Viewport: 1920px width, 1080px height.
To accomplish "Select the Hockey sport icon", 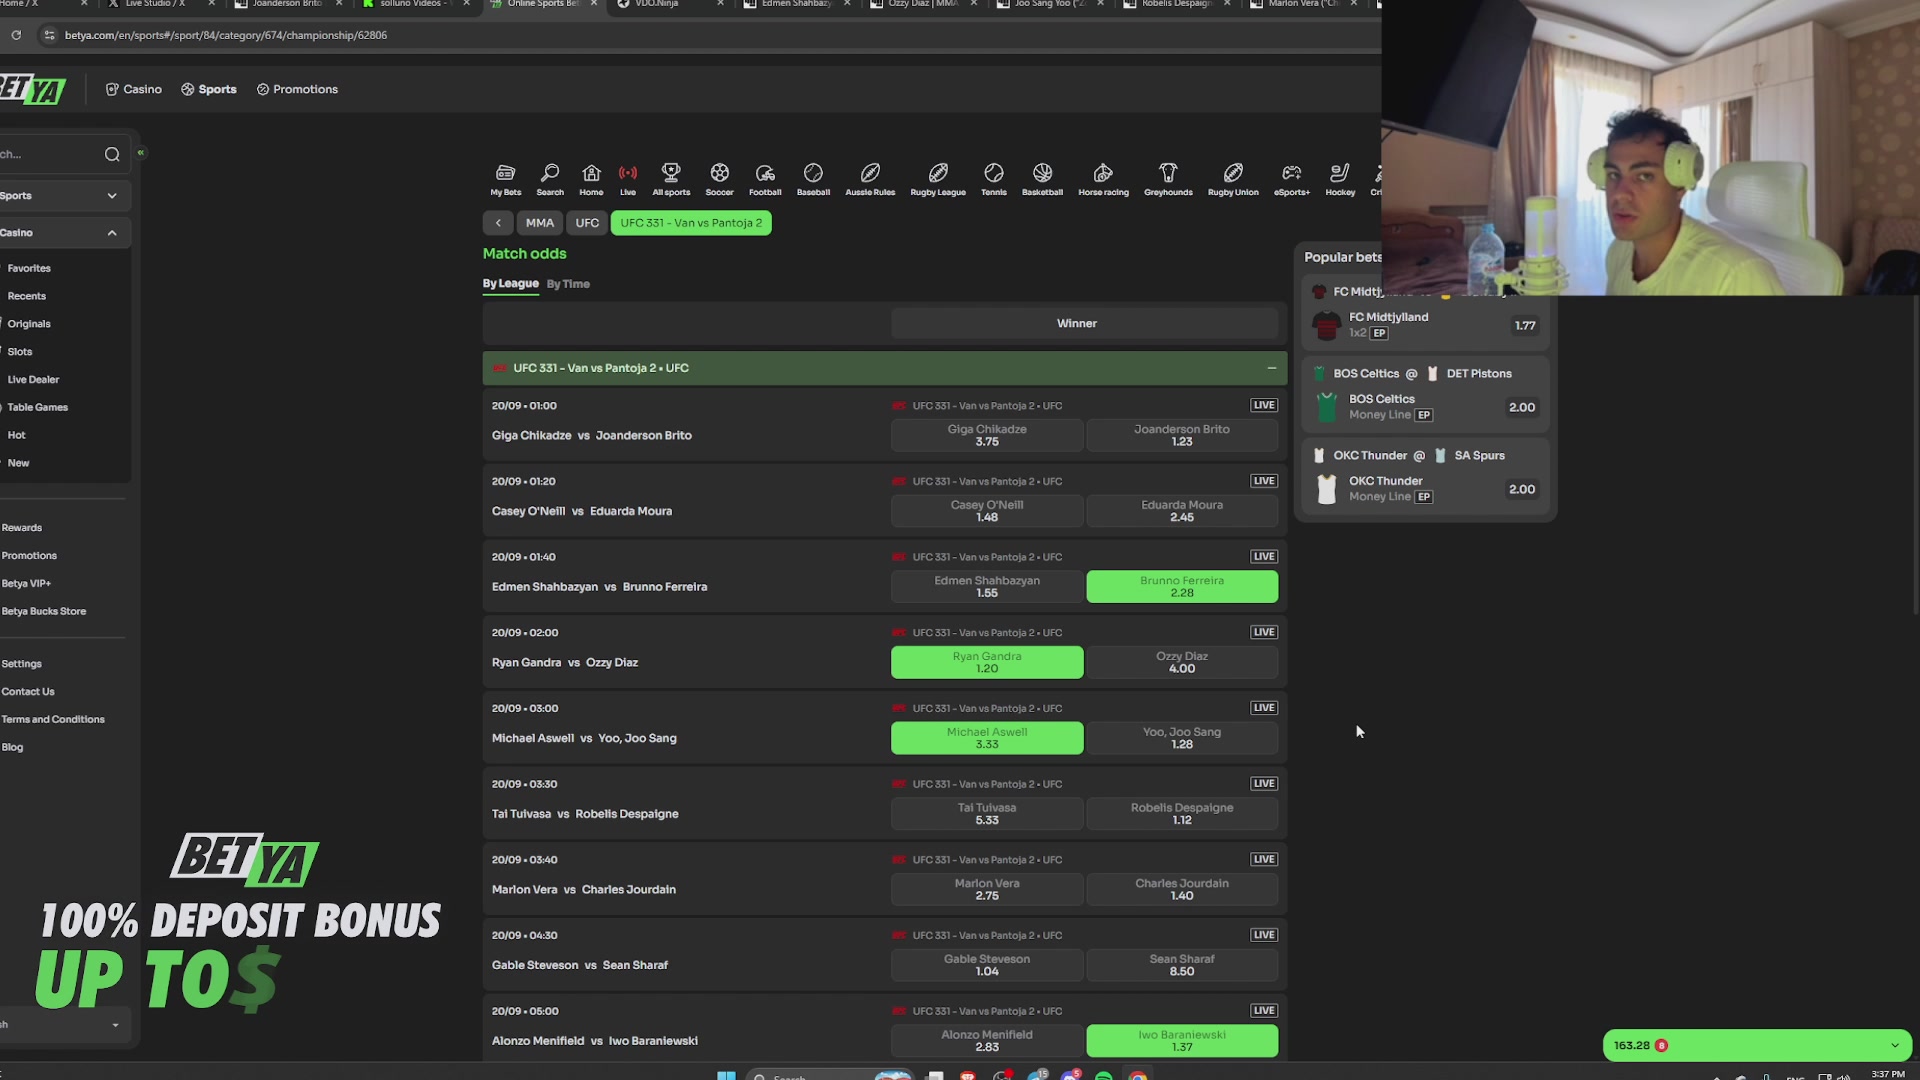I will [x=1340, y=180].
